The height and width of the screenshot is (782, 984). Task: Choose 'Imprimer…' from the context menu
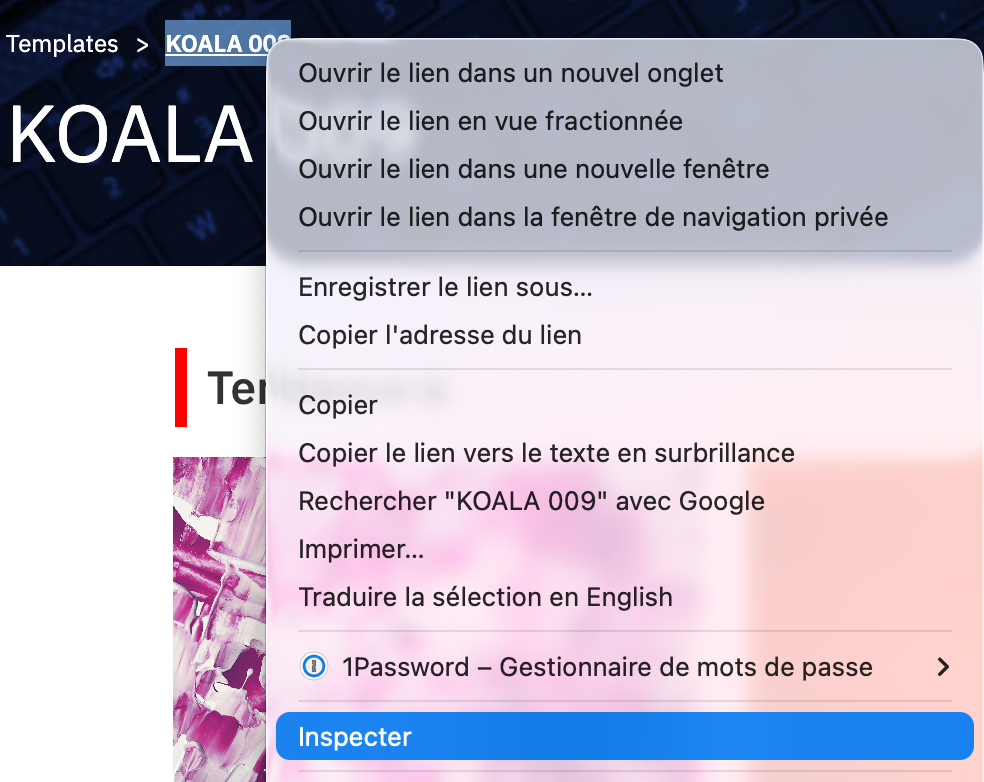tap(361, 549)
